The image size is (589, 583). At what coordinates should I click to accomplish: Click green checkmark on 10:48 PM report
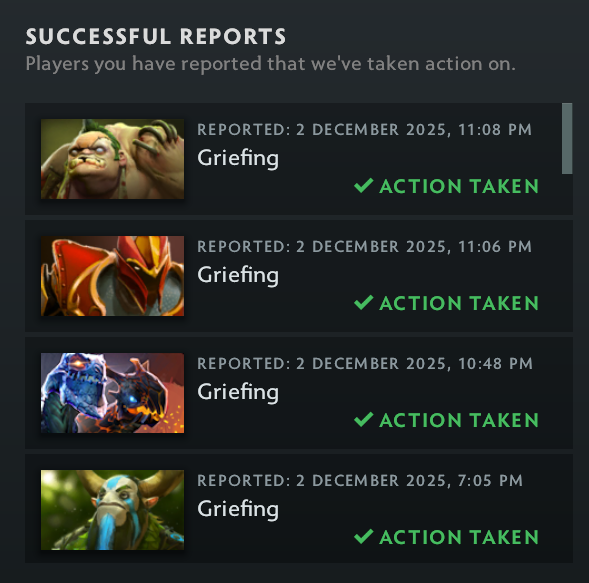pyautogui.click(x=364, y=419)
